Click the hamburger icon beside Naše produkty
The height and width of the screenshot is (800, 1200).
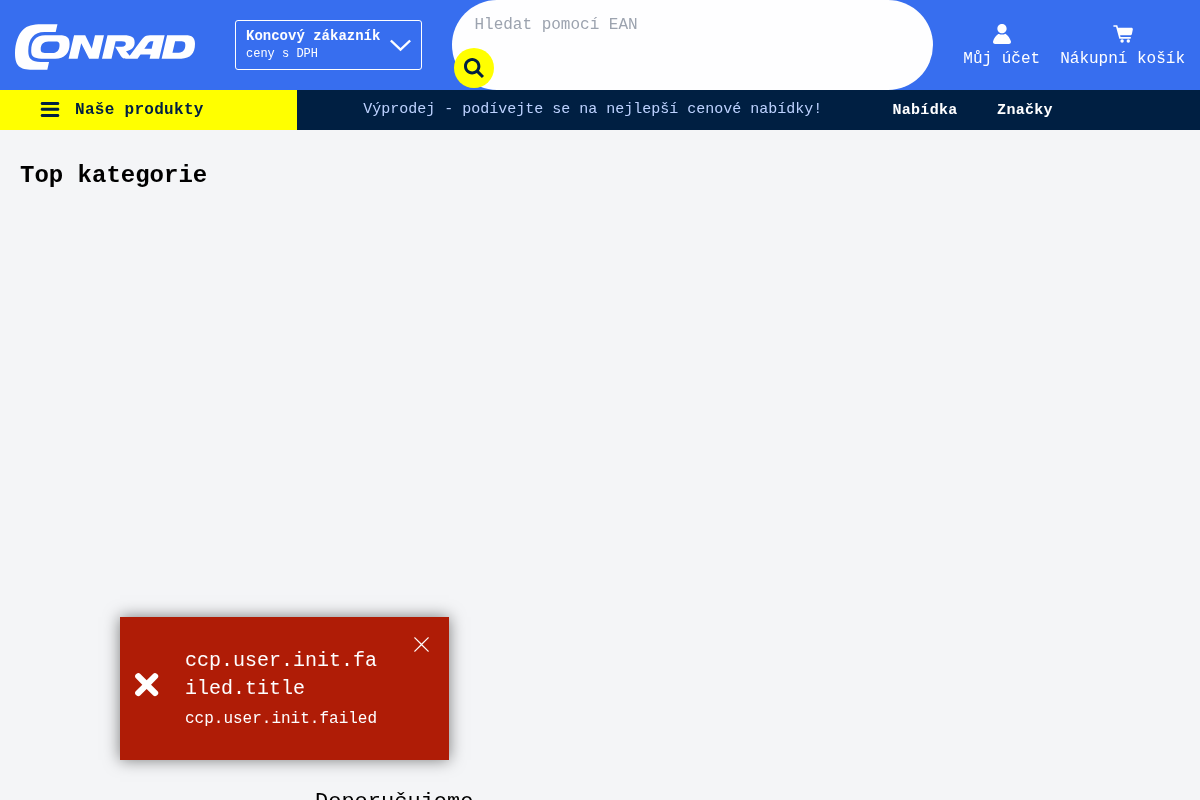coord(50,110)
